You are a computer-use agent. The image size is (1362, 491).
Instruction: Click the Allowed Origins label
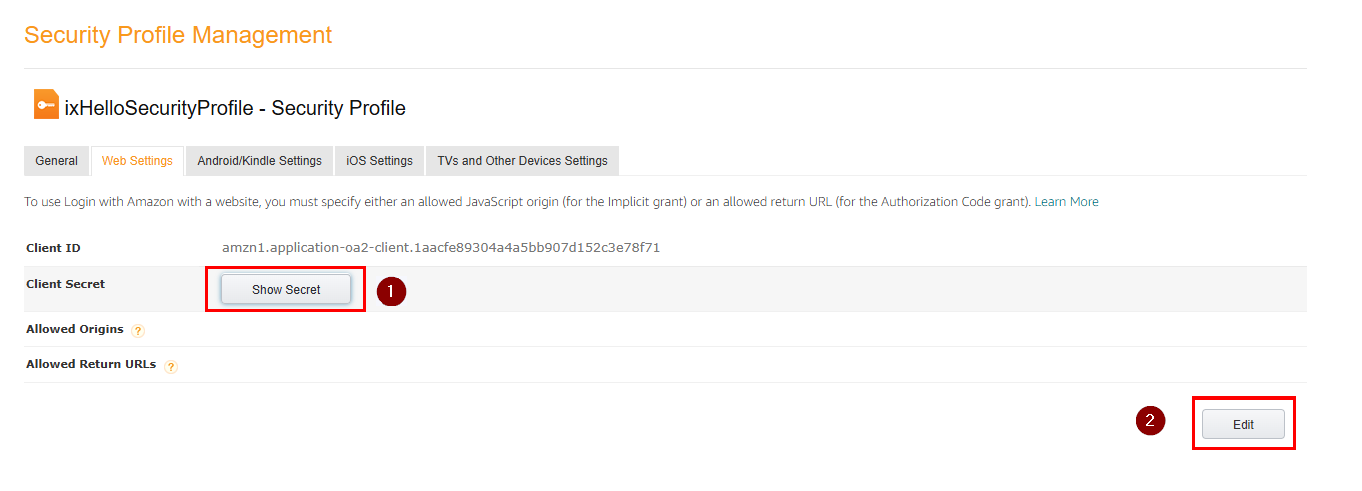tap(75, 329)
